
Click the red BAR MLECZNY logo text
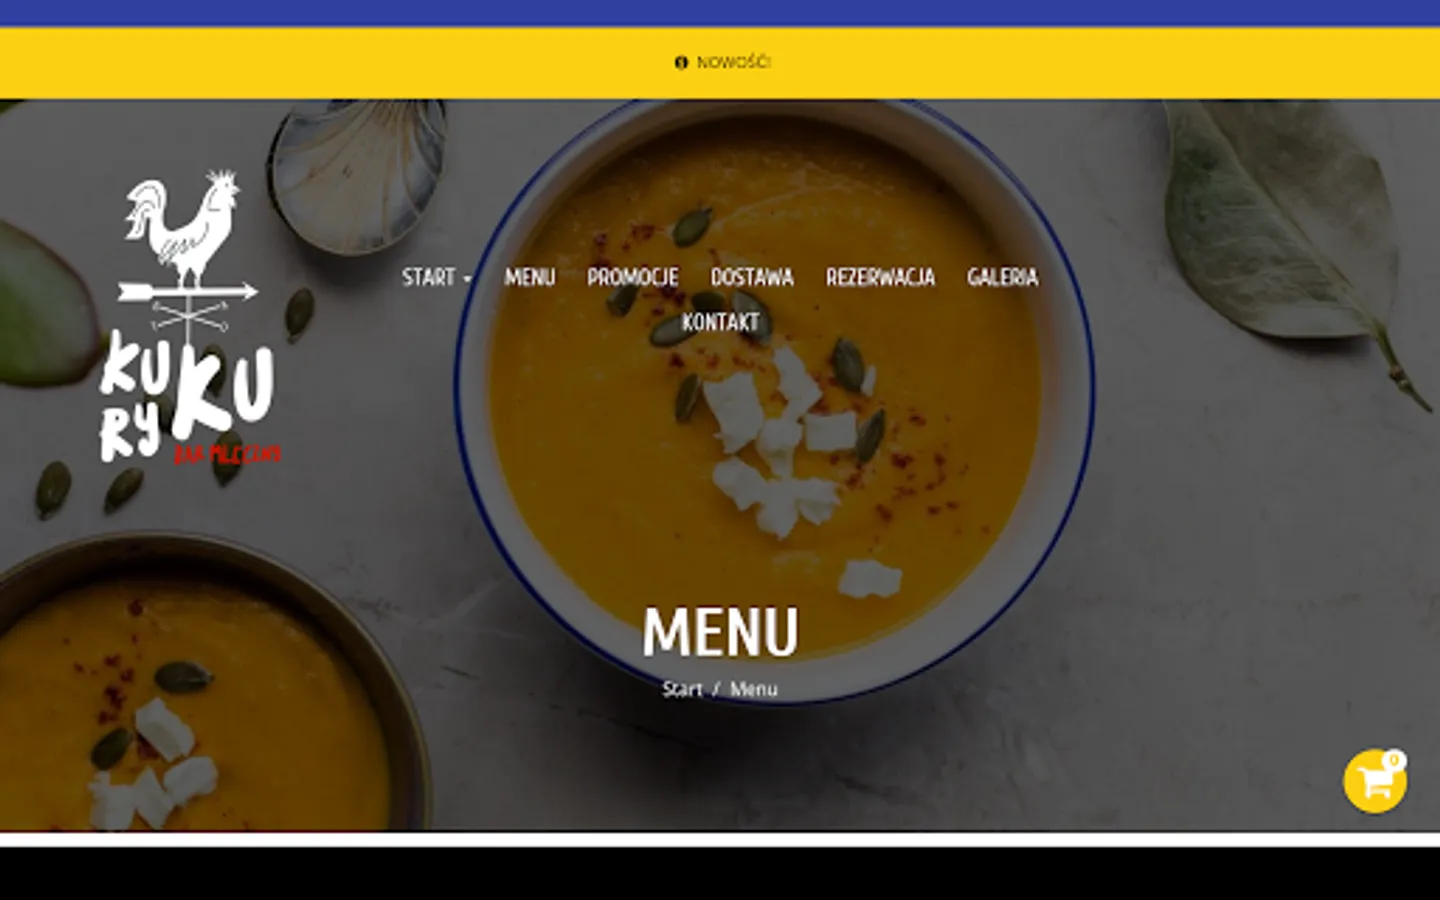[x=227, y=455]
